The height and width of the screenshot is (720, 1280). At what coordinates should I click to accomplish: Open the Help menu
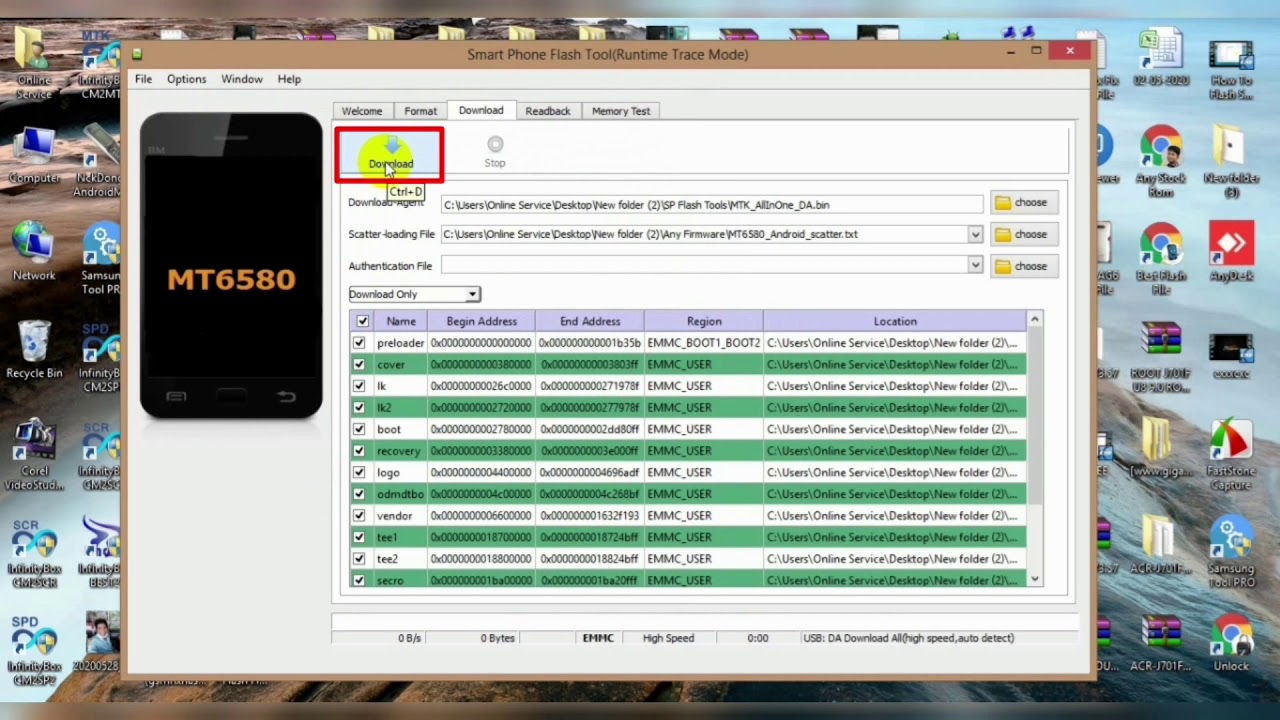coord(289,79)
